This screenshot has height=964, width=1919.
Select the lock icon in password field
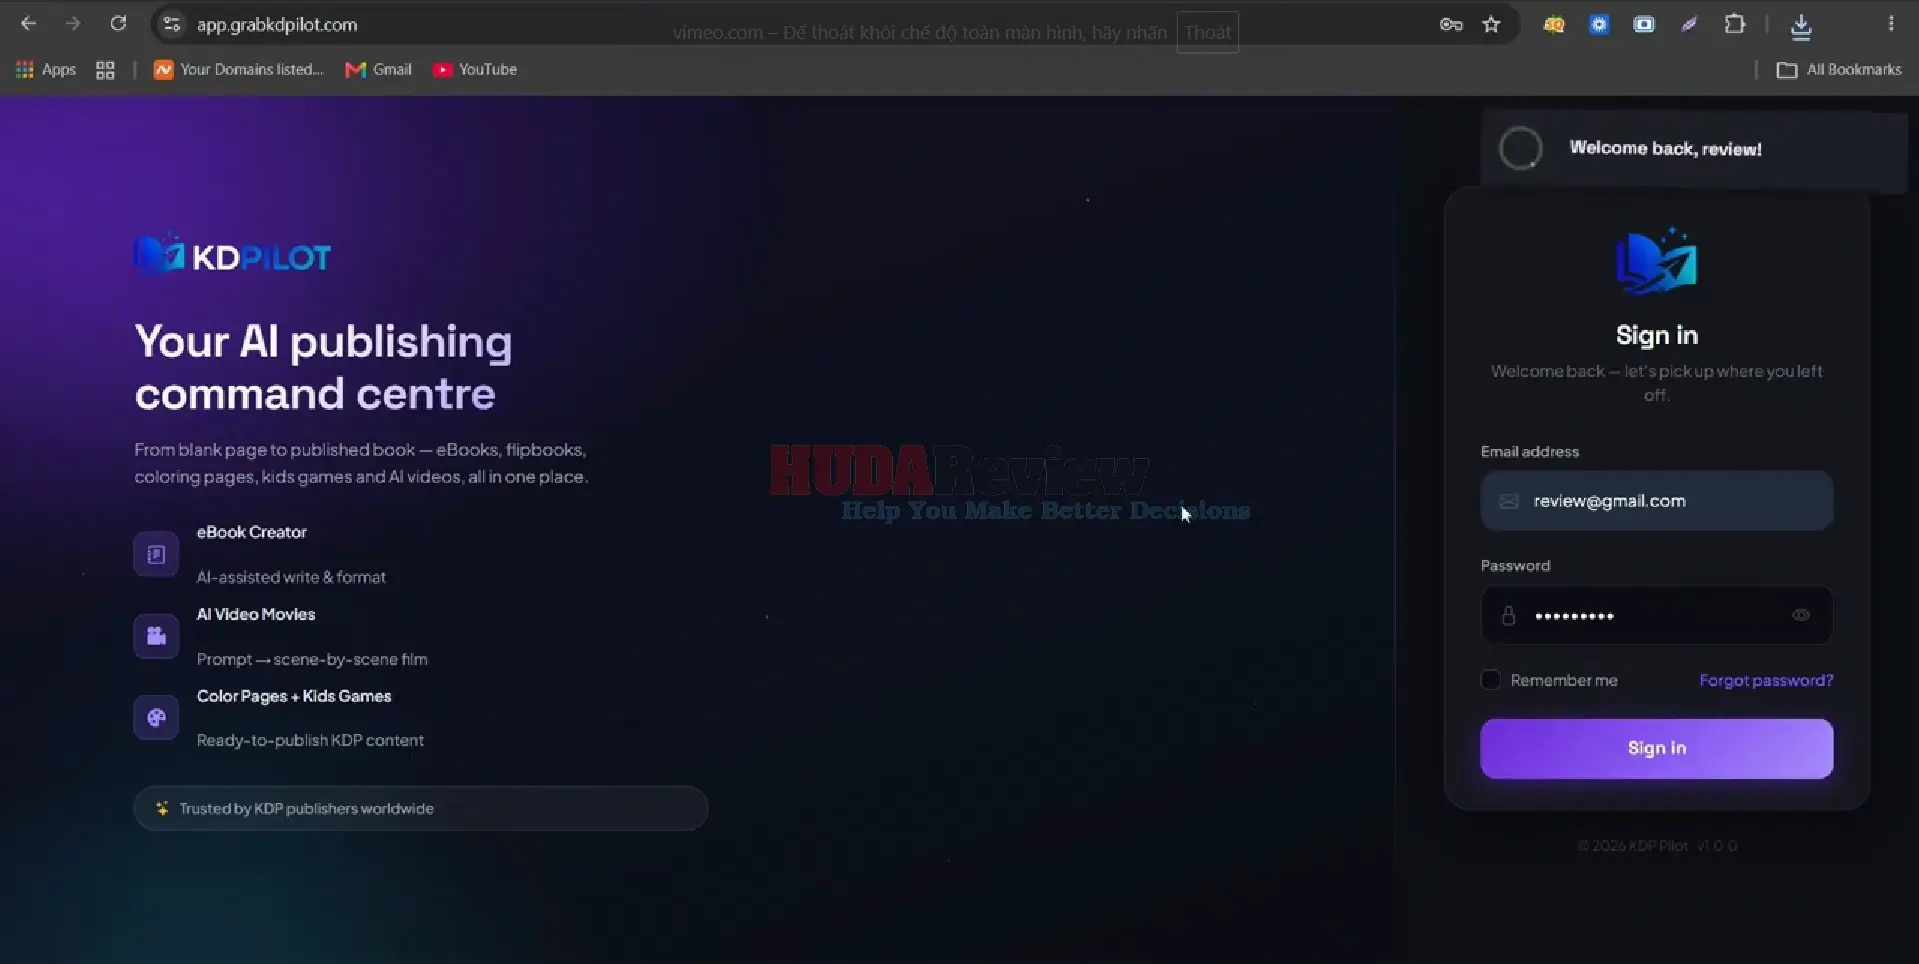point(1509,615)
